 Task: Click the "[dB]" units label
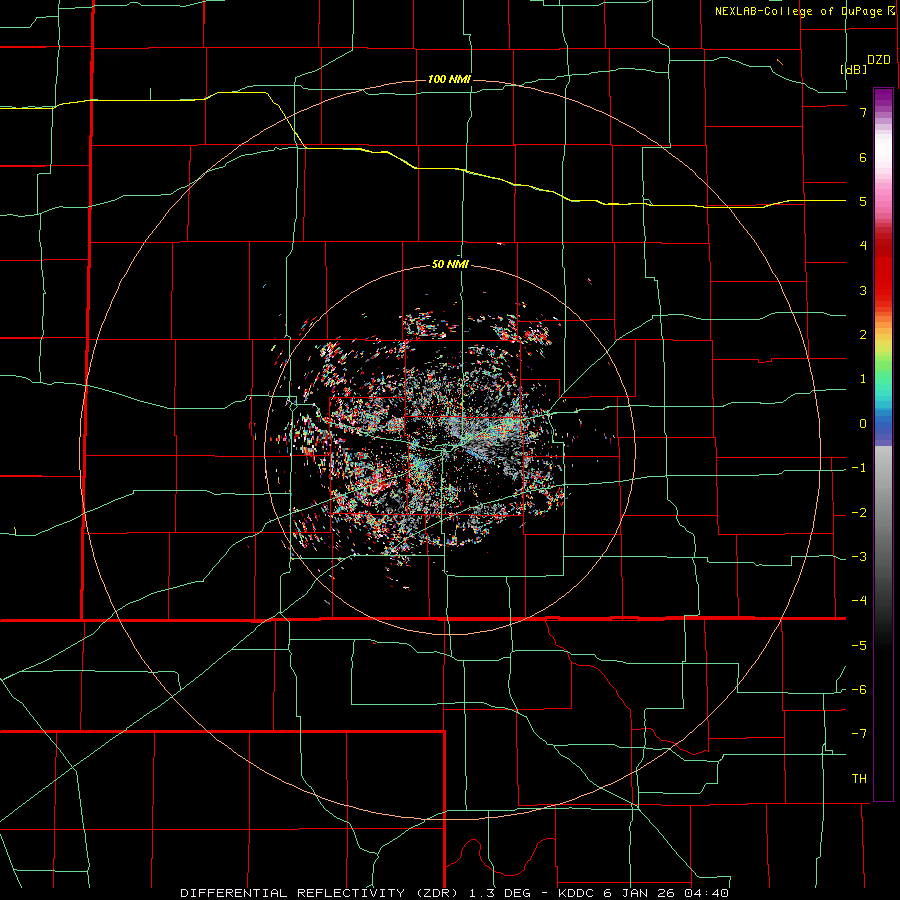coord(853,69)
